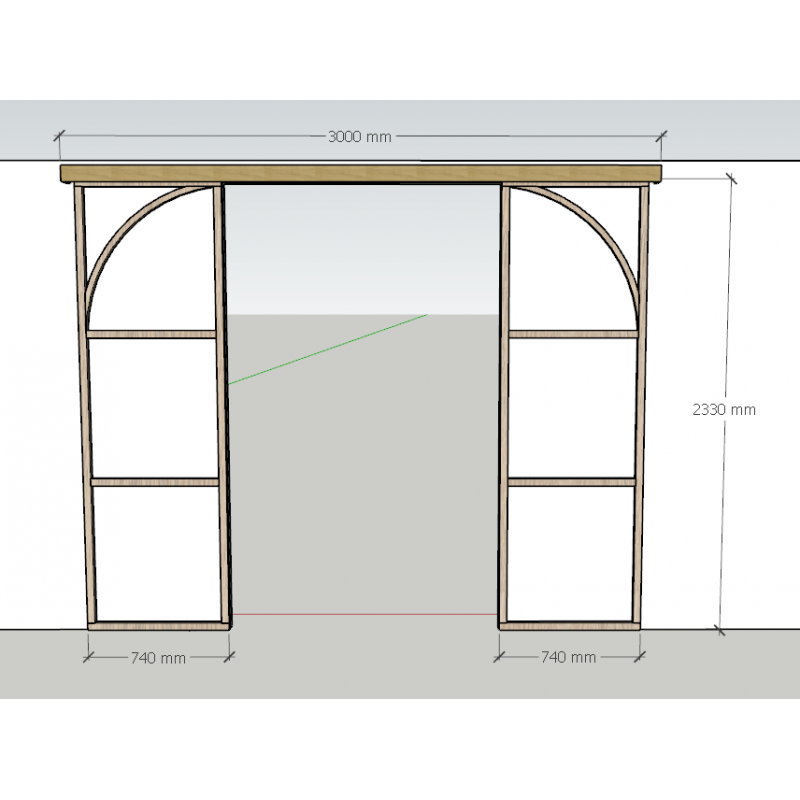Click the bottom rail of the left frame

pyautogui.click(x=157, y=627)
